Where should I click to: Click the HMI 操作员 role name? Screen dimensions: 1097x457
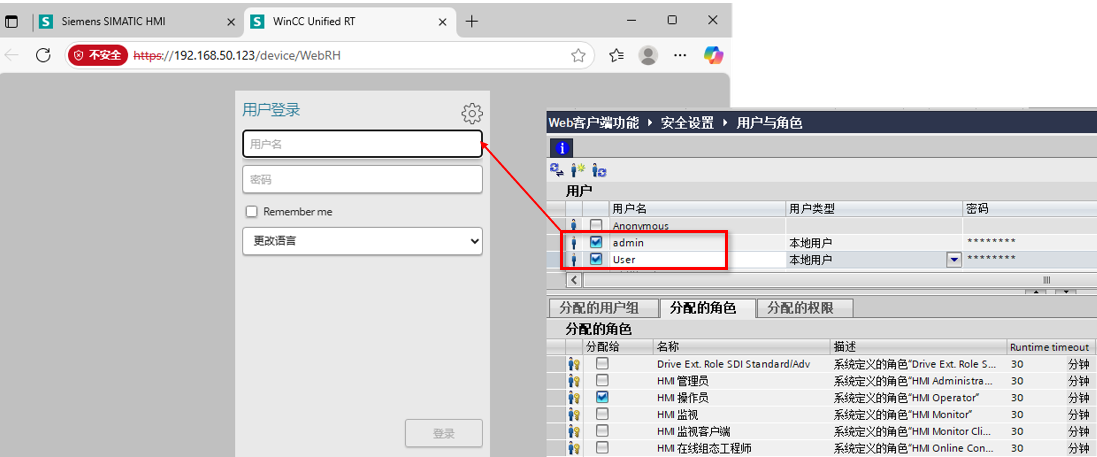coord(683,398)
